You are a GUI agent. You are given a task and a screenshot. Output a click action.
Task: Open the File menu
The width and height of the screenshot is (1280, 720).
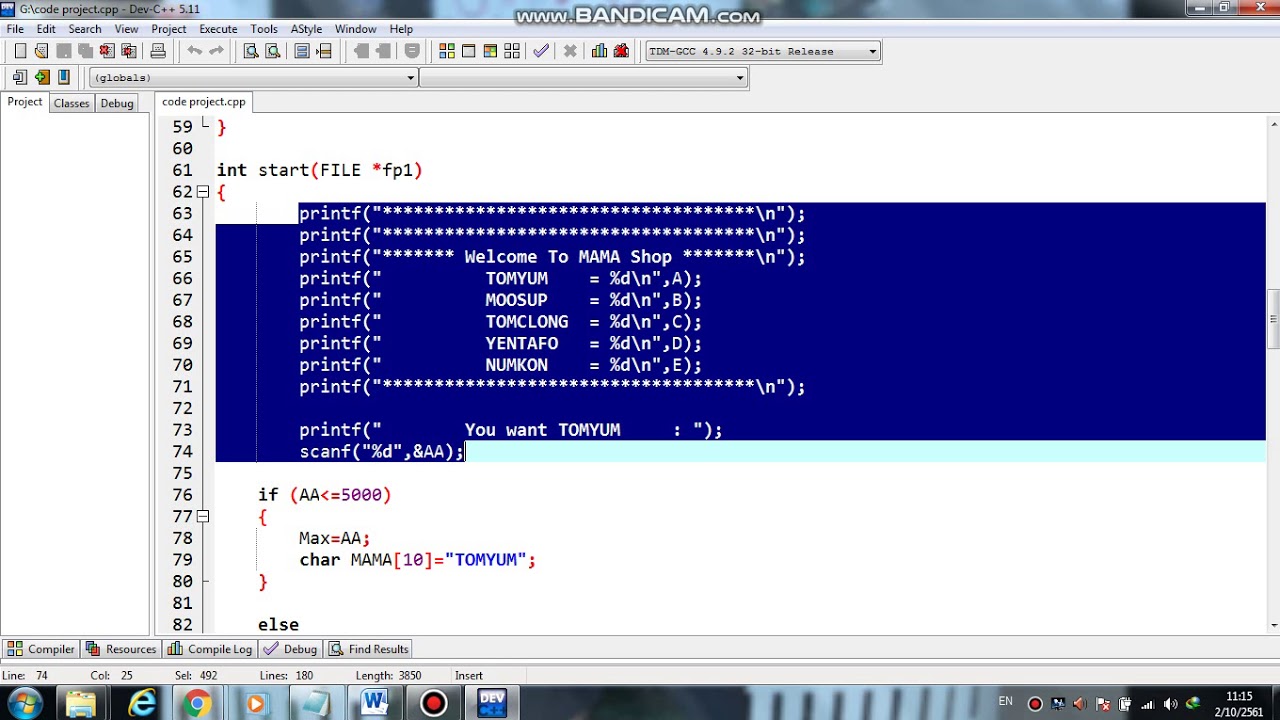15,29
